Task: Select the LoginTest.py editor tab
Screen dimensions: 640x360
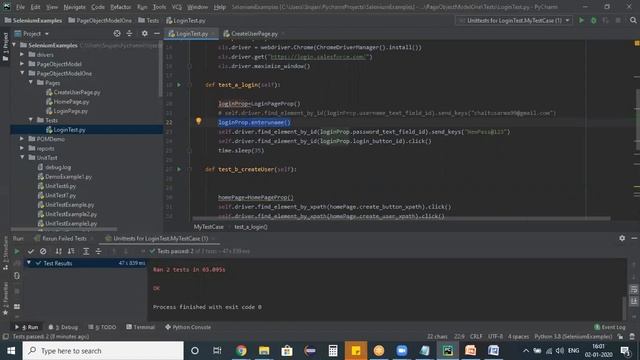Action: click(x=192, y=33)
